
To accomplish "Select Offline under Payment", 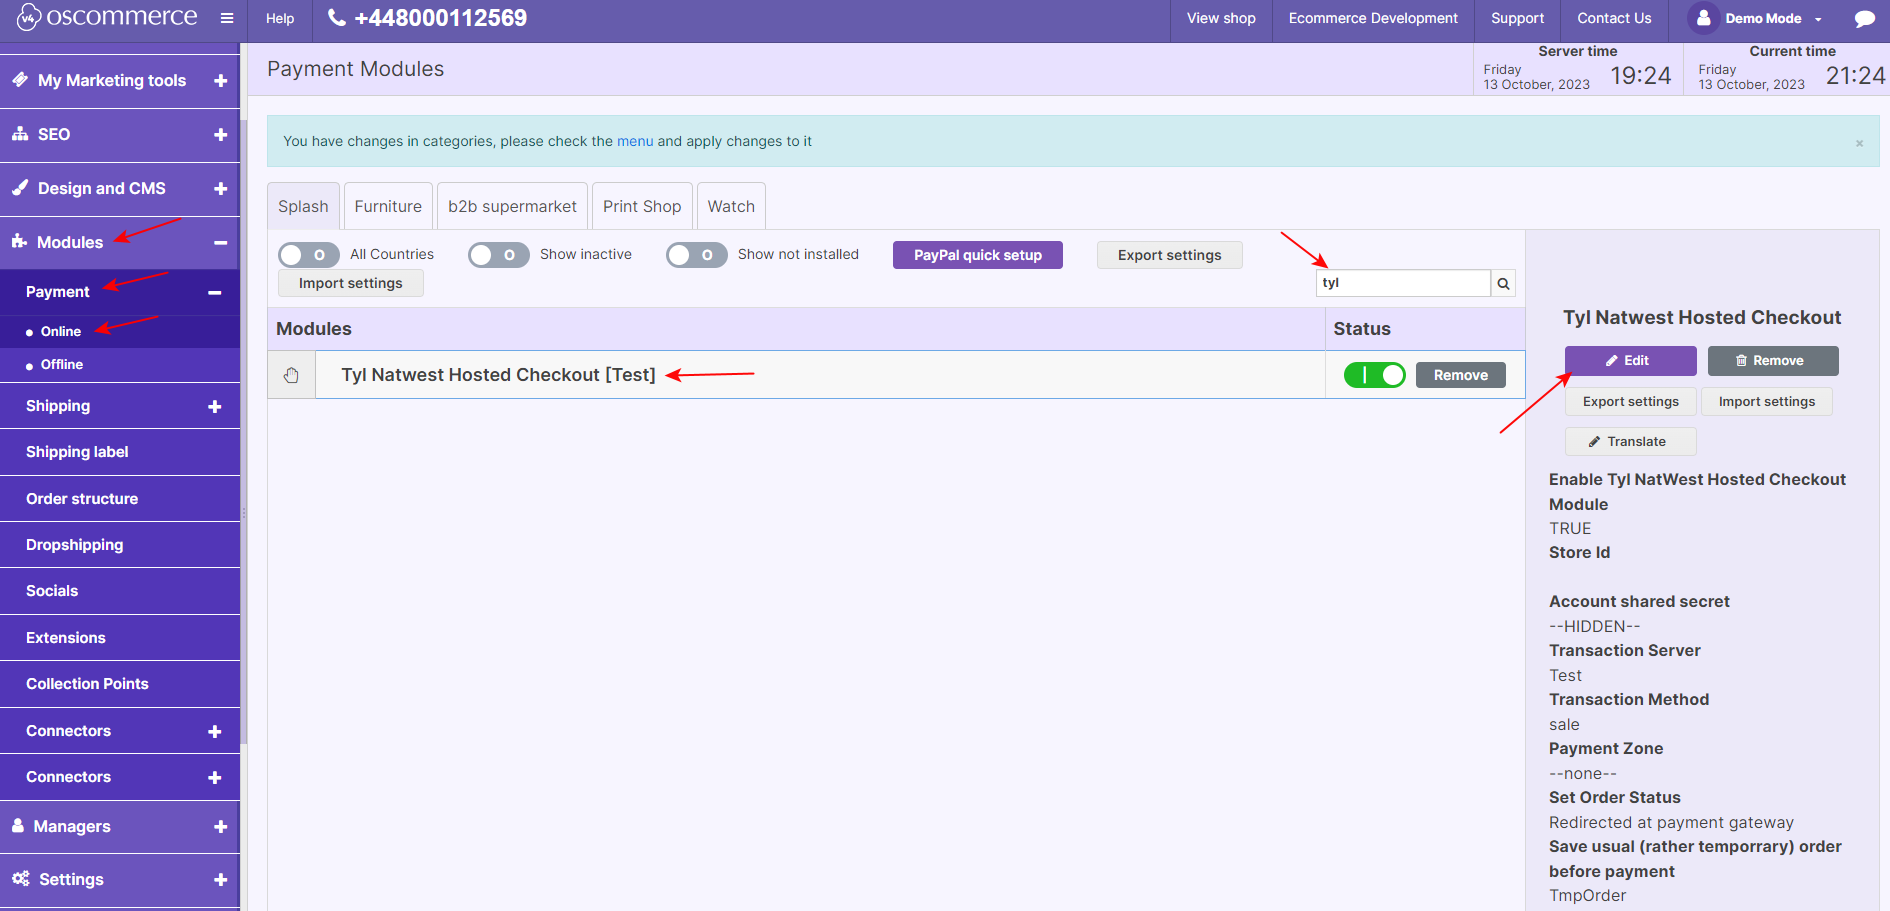I will click(x=62, y=364).
